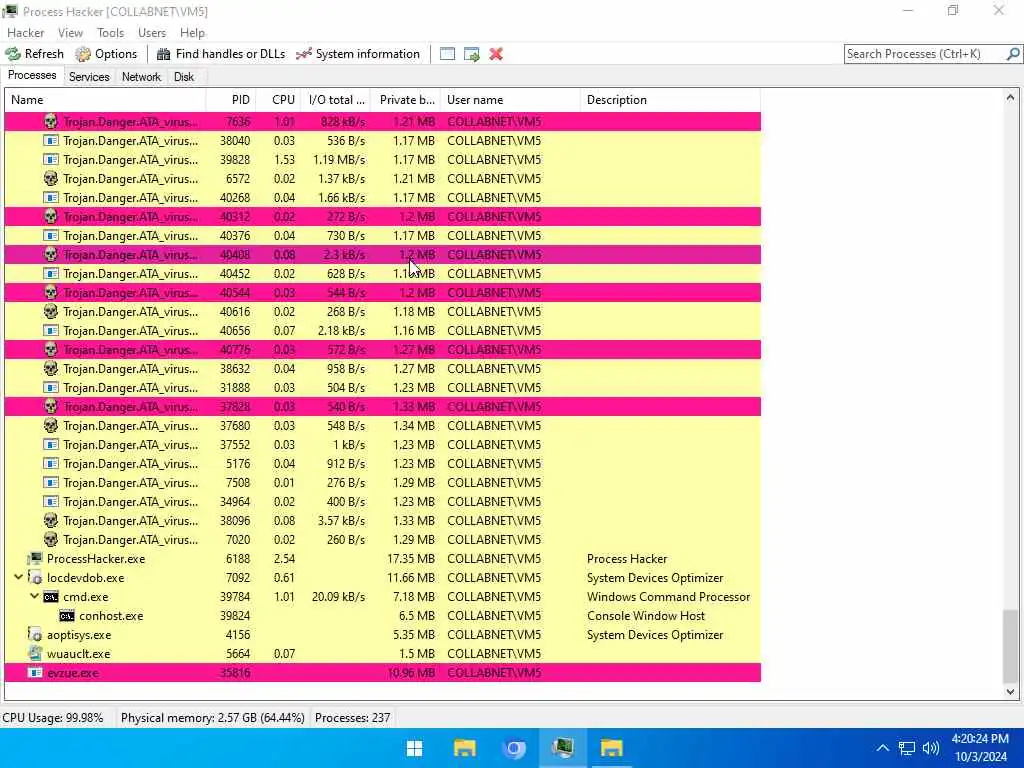Click the CPU Usage status entry
The image size is (1024, 768).
click(x=53, y=718)
